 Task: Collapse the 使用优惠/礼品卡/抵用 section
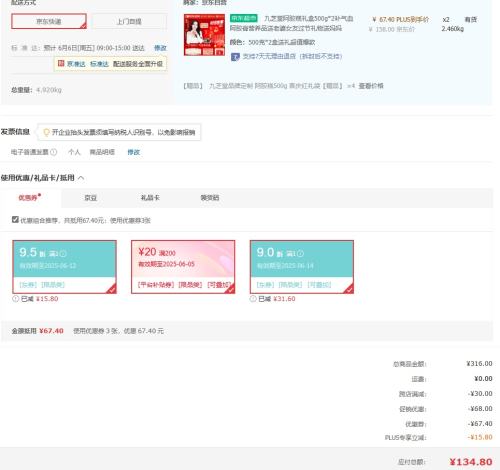pos(81,178)
